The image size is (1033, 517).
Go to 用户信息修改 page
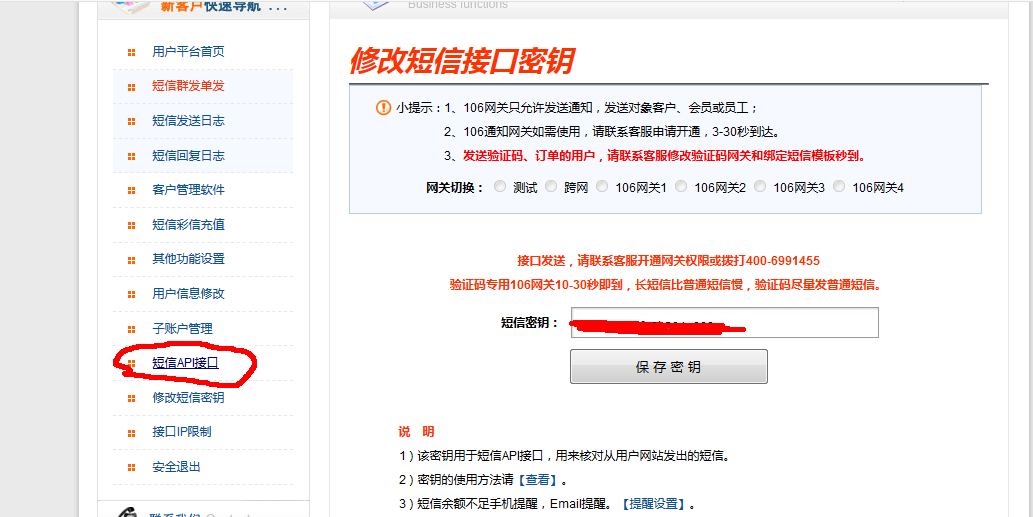(188, 294)
